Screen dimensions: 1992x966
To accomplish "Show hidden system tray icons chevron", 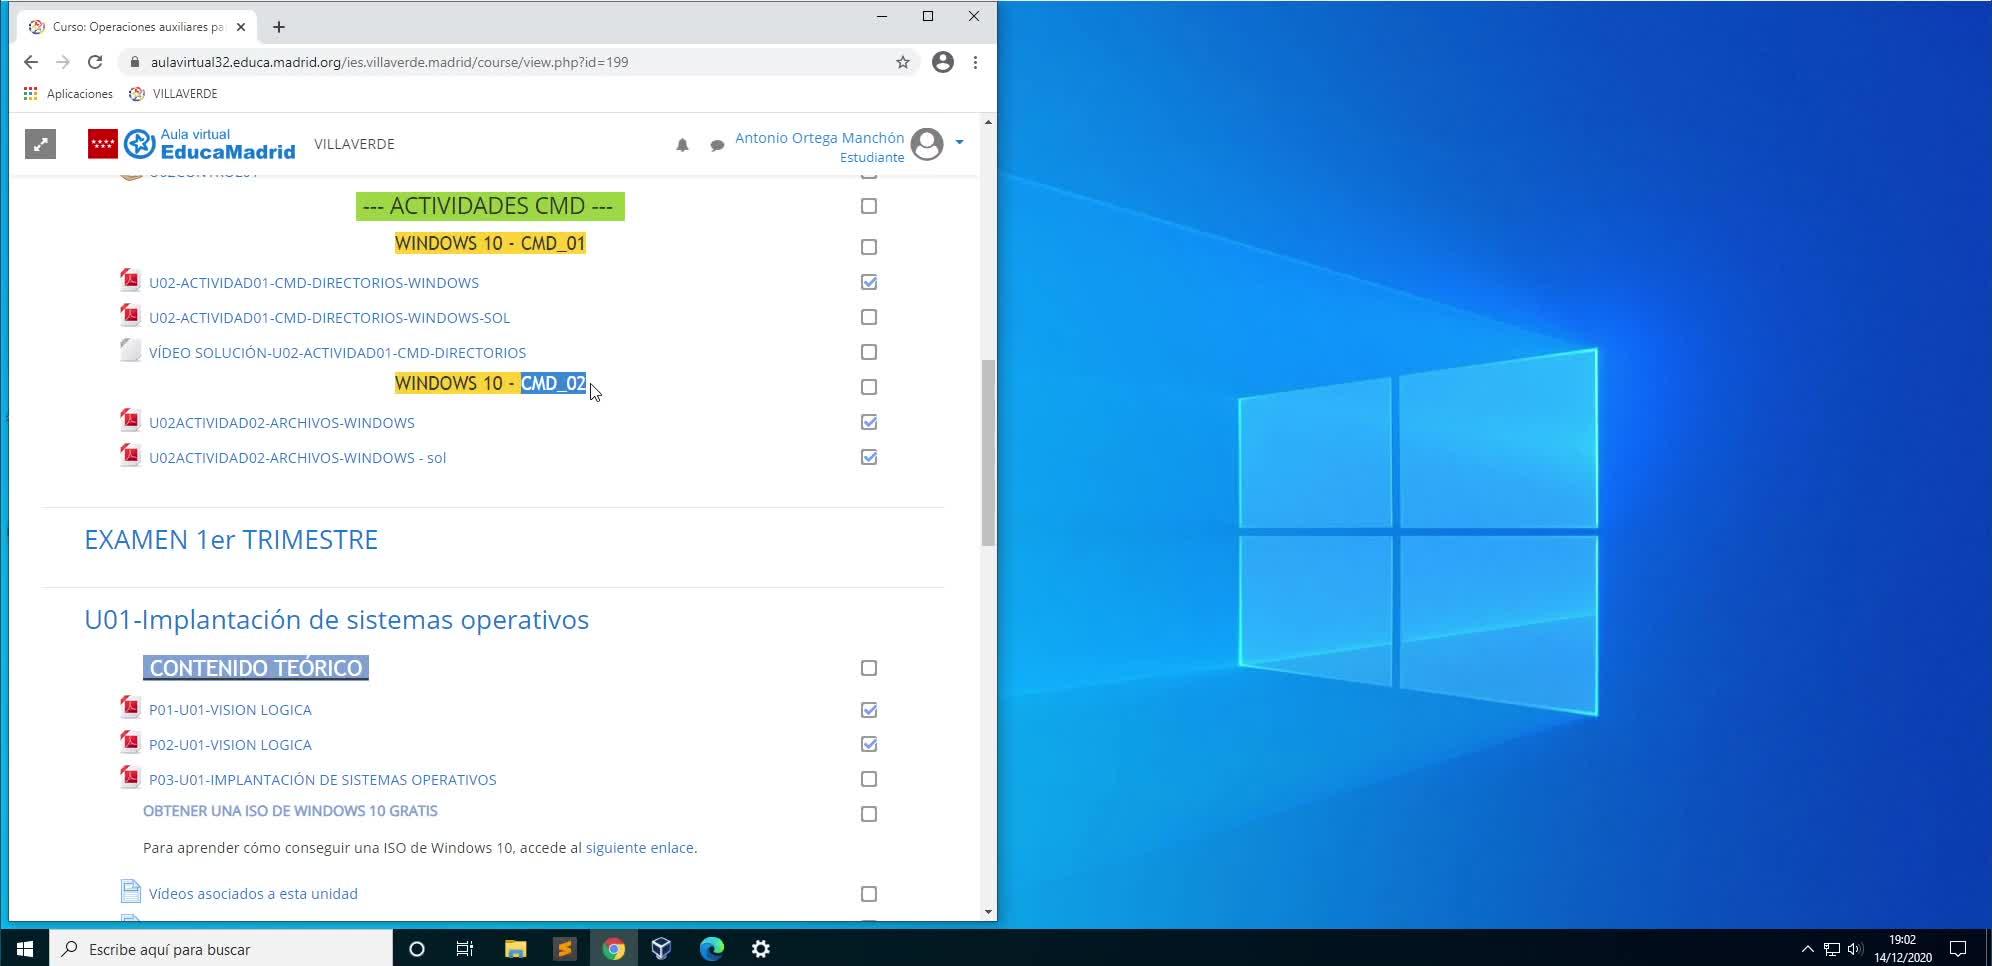I will click(1807, 949).
